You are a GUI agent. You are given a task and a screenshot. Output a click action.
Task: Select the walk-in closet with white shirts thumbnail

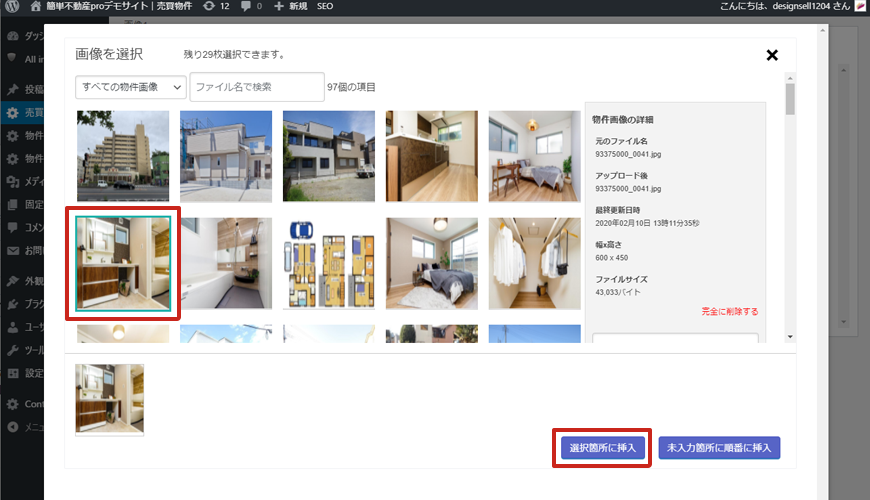coord(535,264)
